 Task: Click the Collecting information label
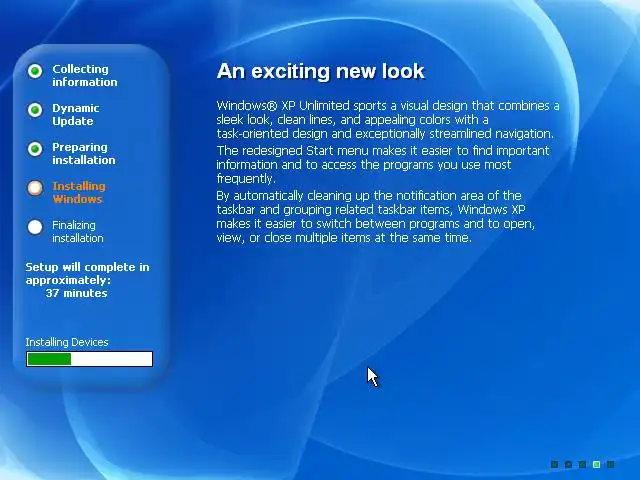click(x=84, y=76)
